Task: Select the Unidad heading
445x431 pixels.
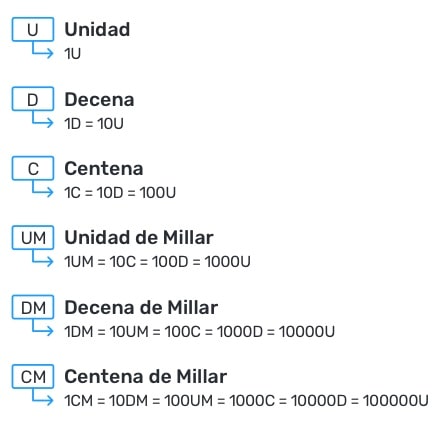Action: click(x=97, y=29)
